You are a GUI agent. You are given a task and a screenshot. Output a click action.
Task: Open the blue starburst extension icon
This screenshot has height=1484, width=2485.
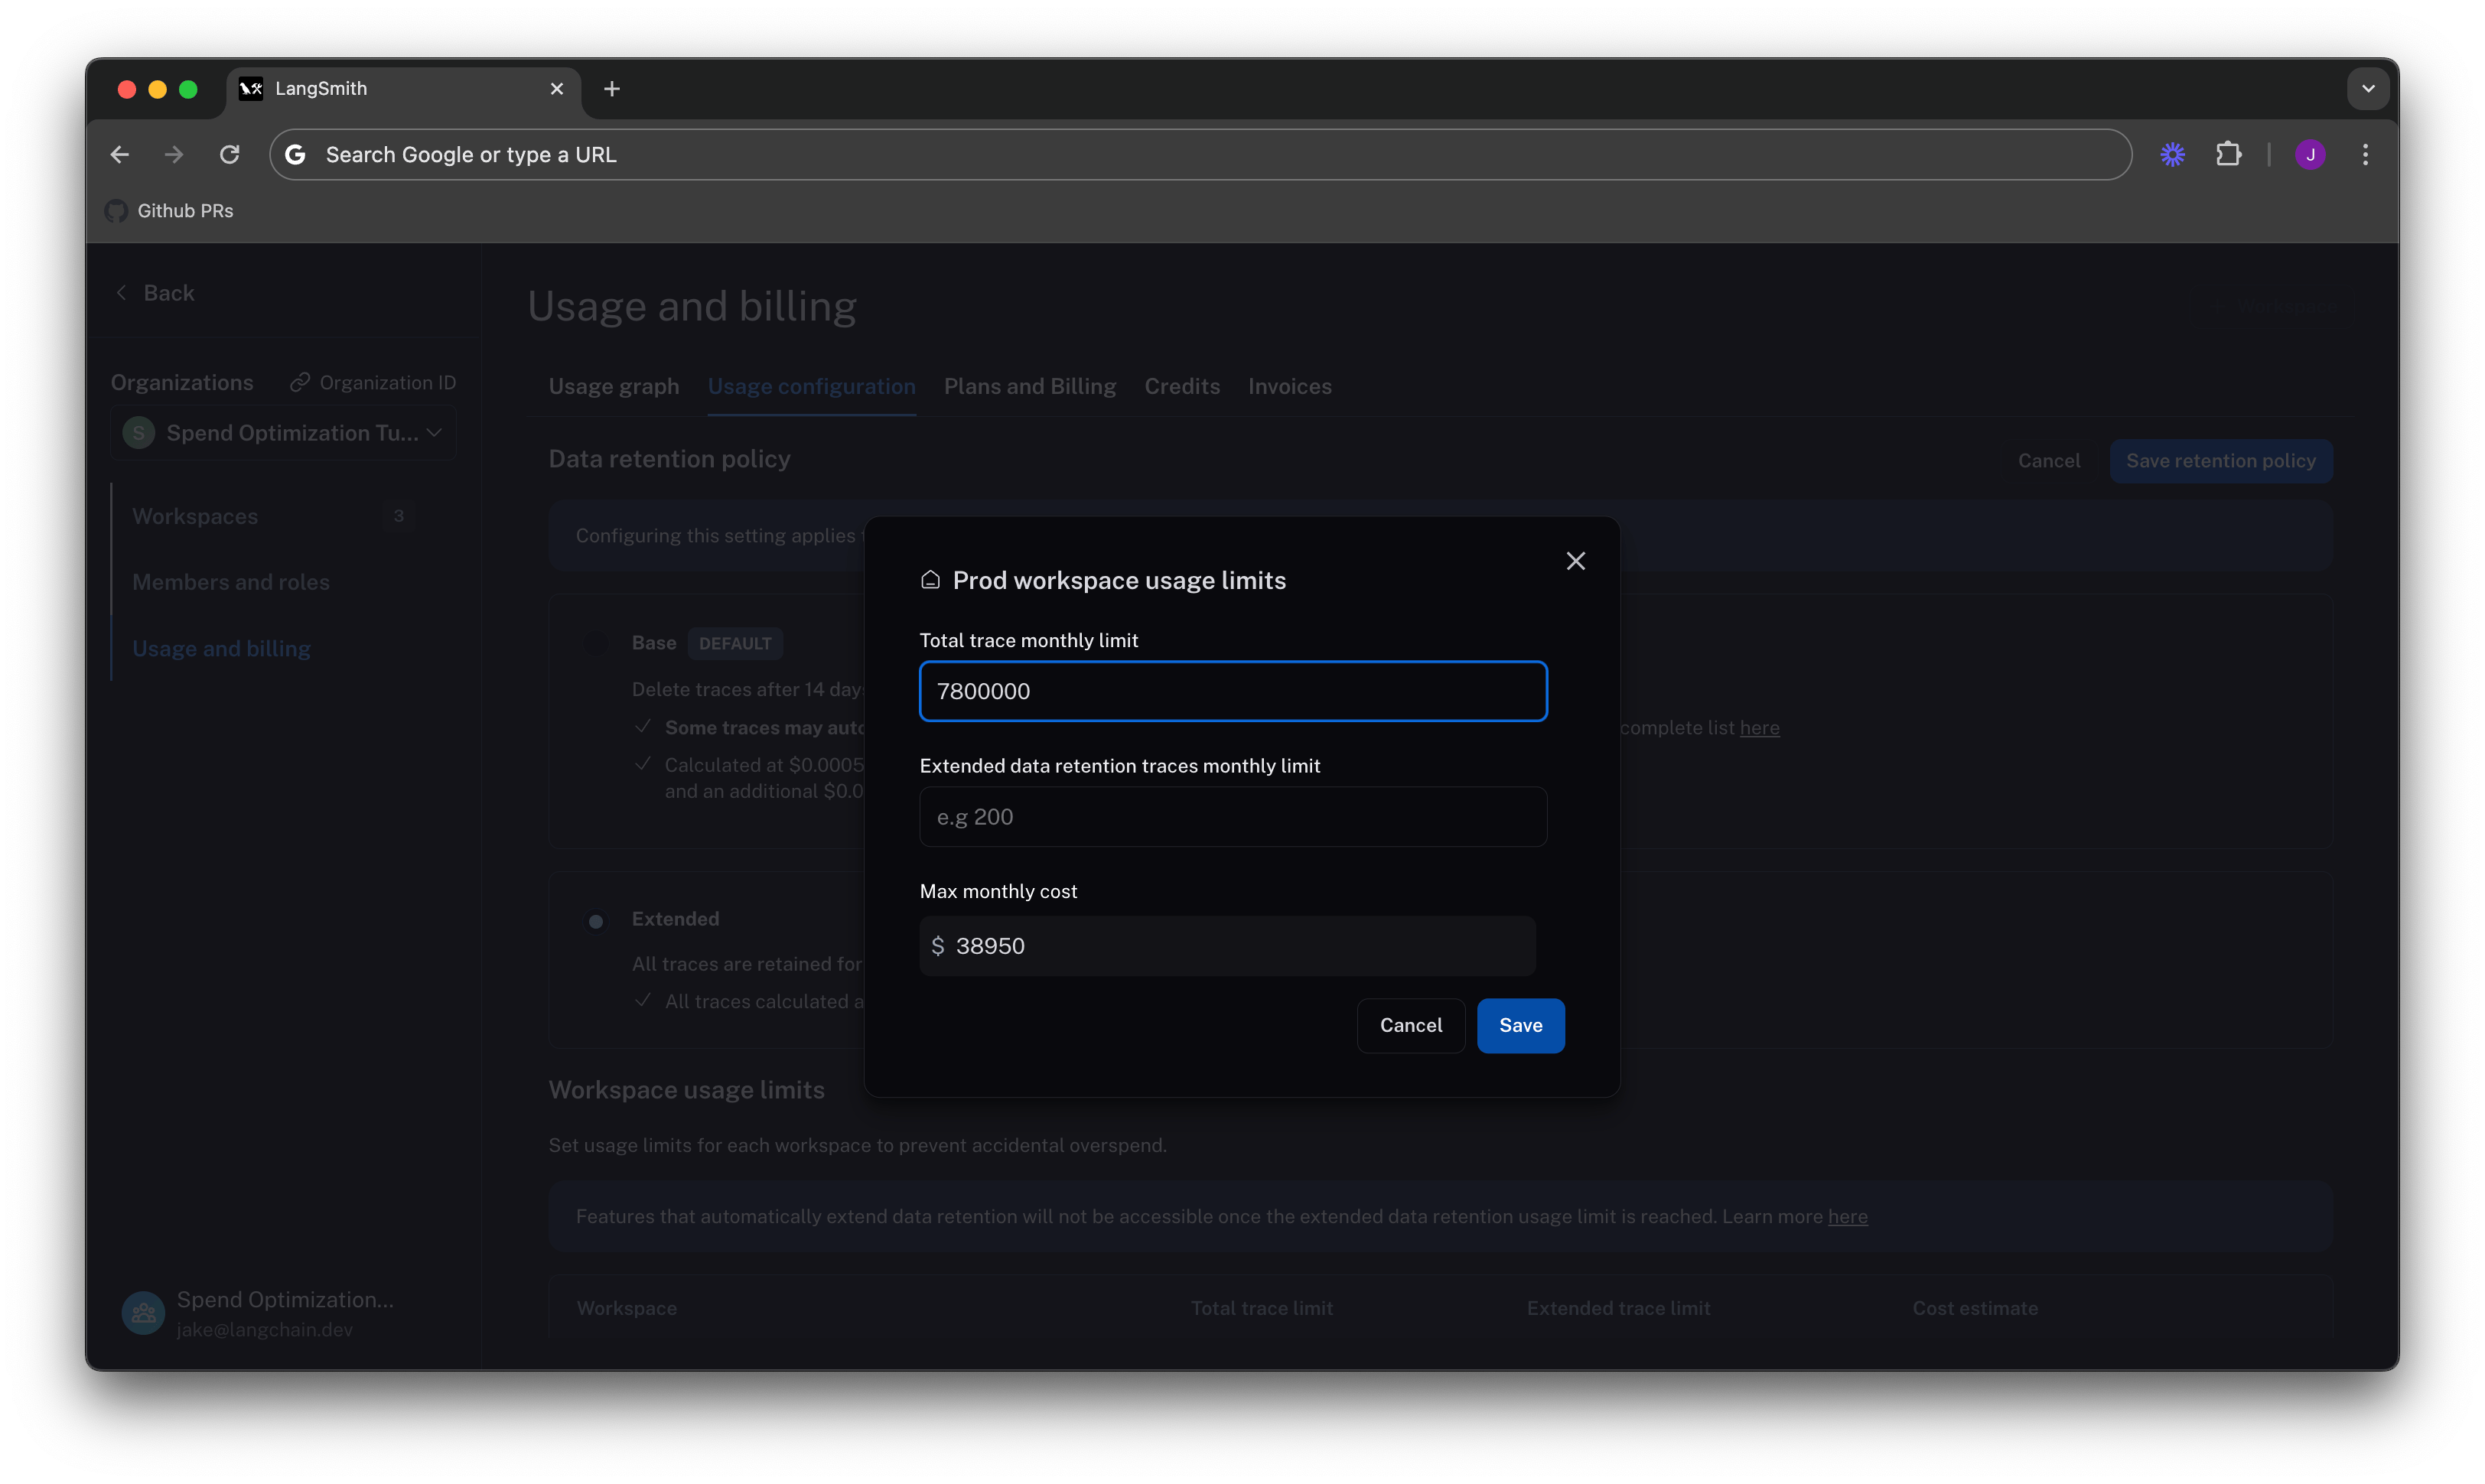(2172, 155)
